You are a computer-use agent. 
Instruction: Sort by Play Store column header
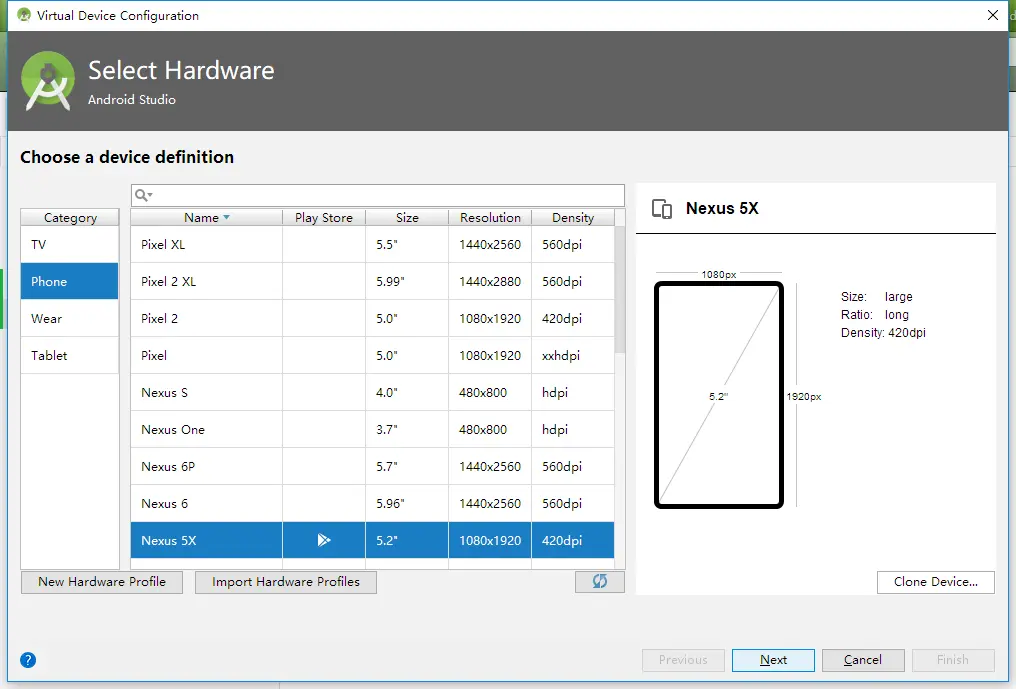coord(324,217)
